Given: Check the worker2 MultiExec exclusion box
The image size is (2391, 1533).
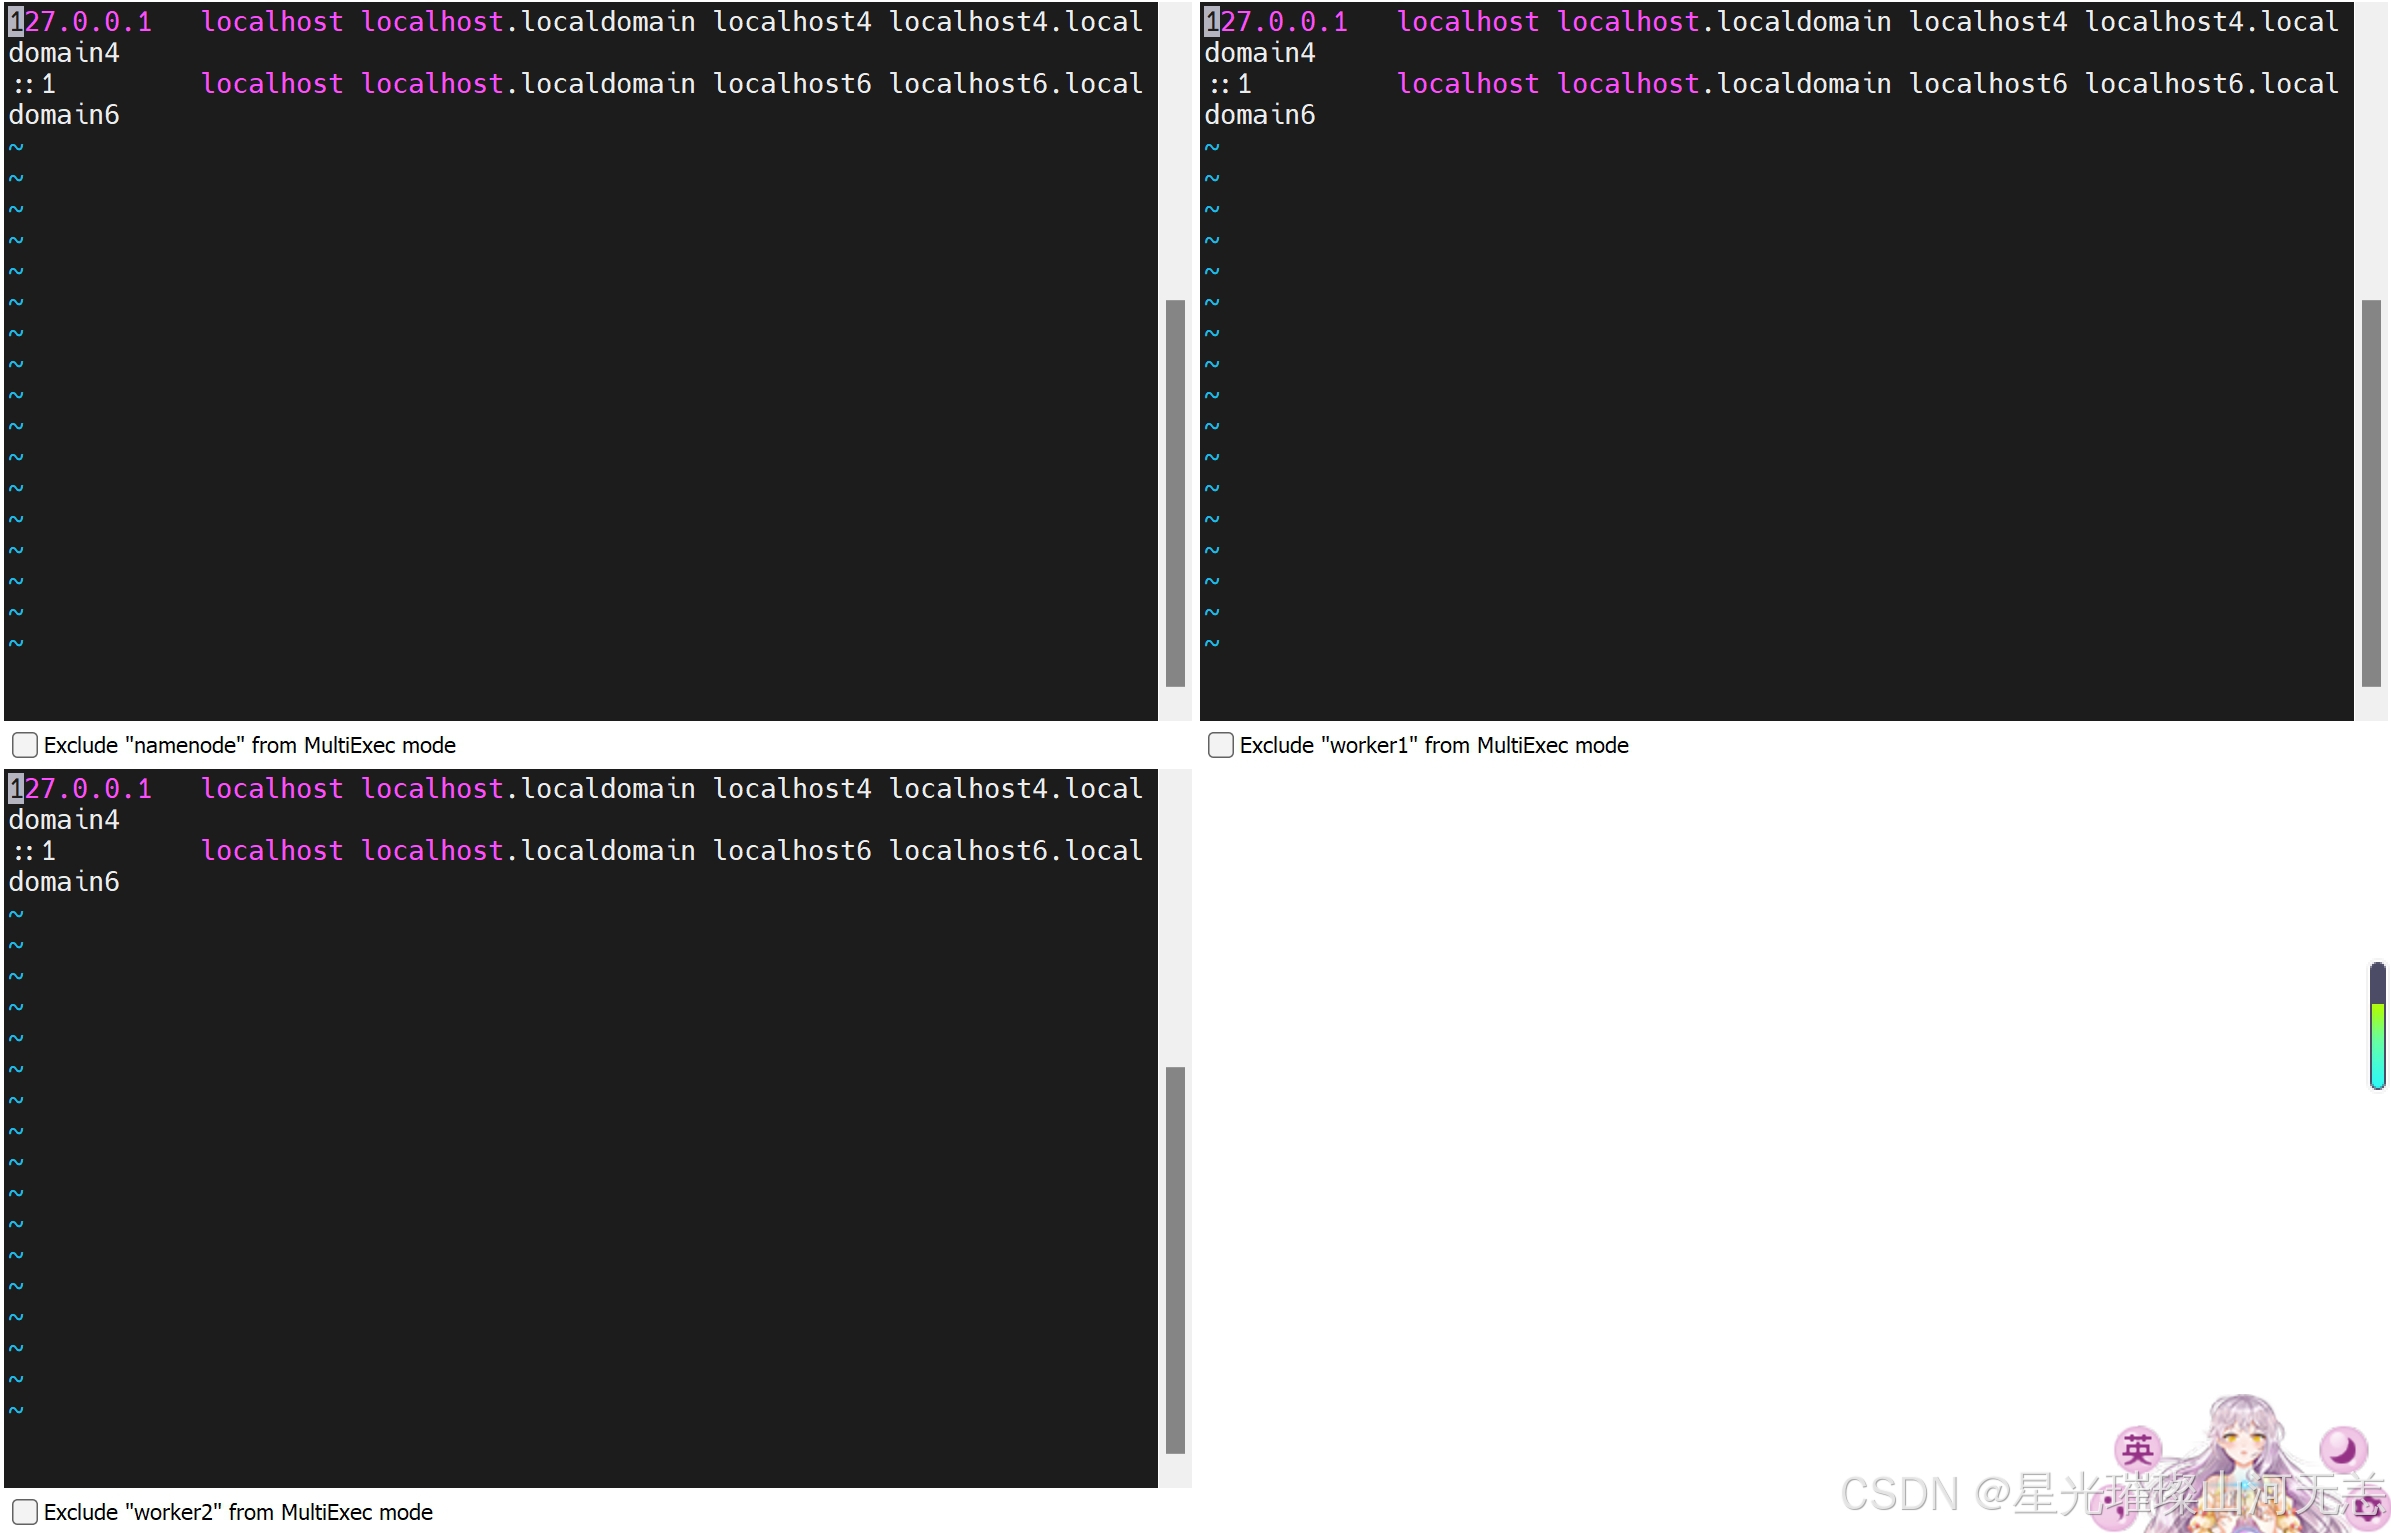Looking at the screenshot, I should [25, 1512].
